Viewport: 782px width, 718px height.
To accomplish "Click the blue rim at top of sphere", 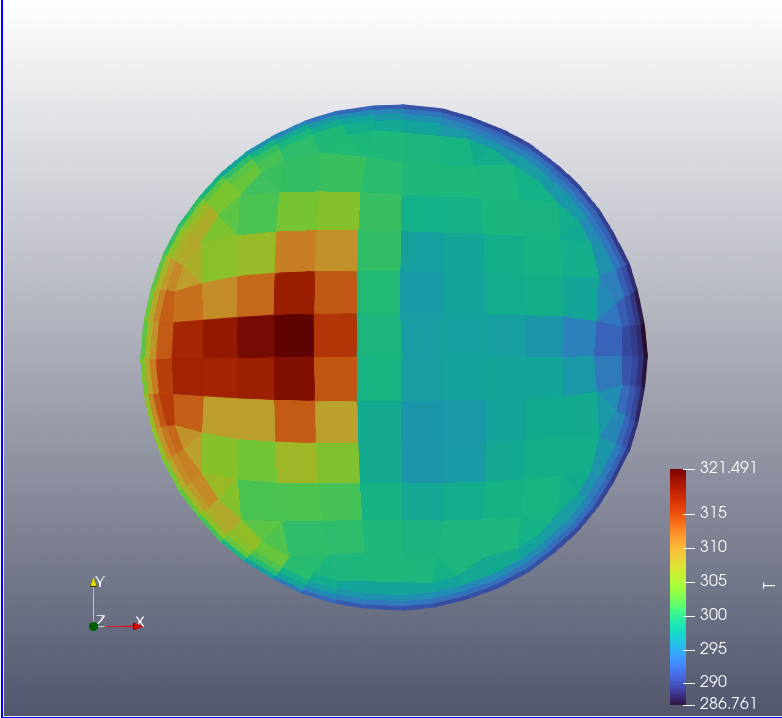I will click(400, 108).
